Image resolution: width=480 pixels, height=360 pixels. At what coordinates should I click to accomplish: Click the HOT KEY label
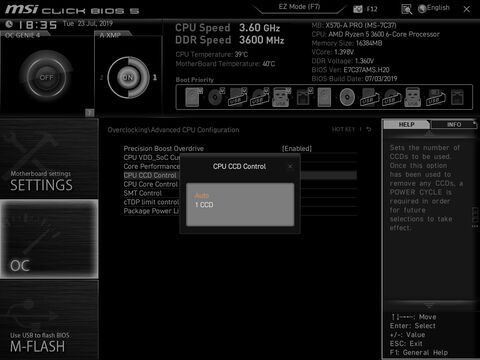click(343, 129)
